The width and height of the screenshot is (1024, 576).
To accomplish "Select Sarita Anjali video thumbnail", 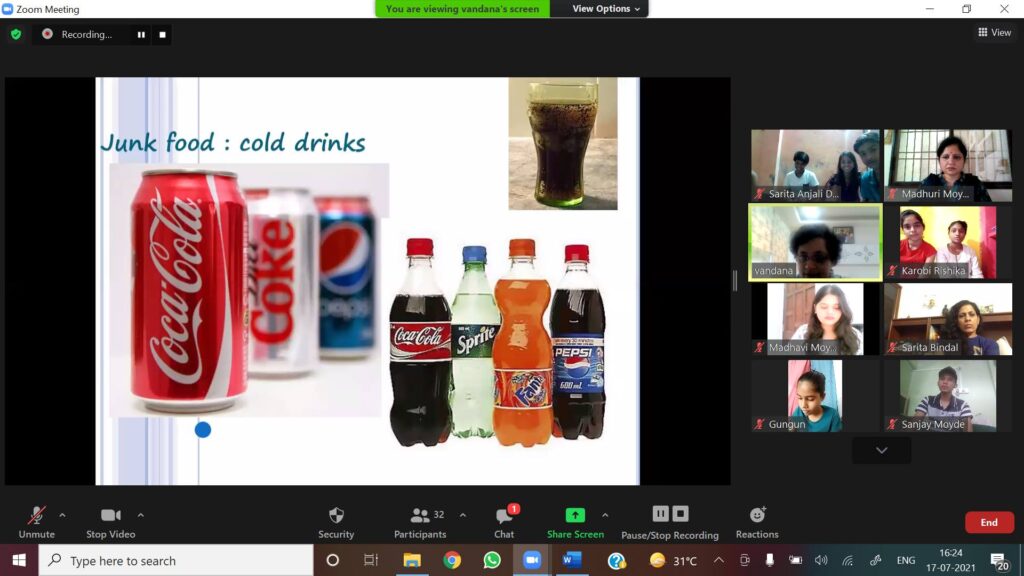I will coord(815,165).
